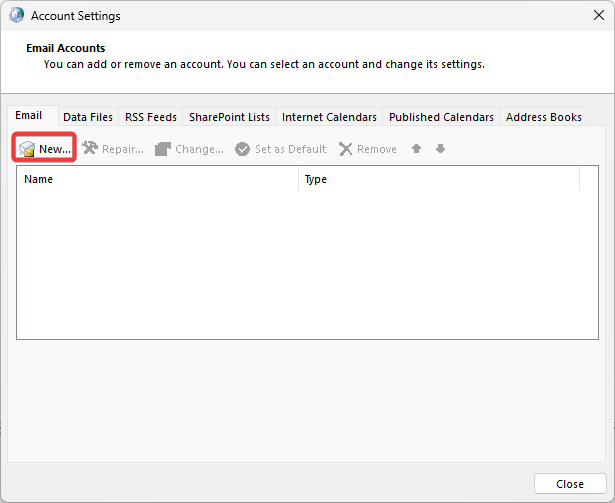Screen dimensions: 615x503
Task: Click the New account envelope icon
Action: tap(27, 149)
